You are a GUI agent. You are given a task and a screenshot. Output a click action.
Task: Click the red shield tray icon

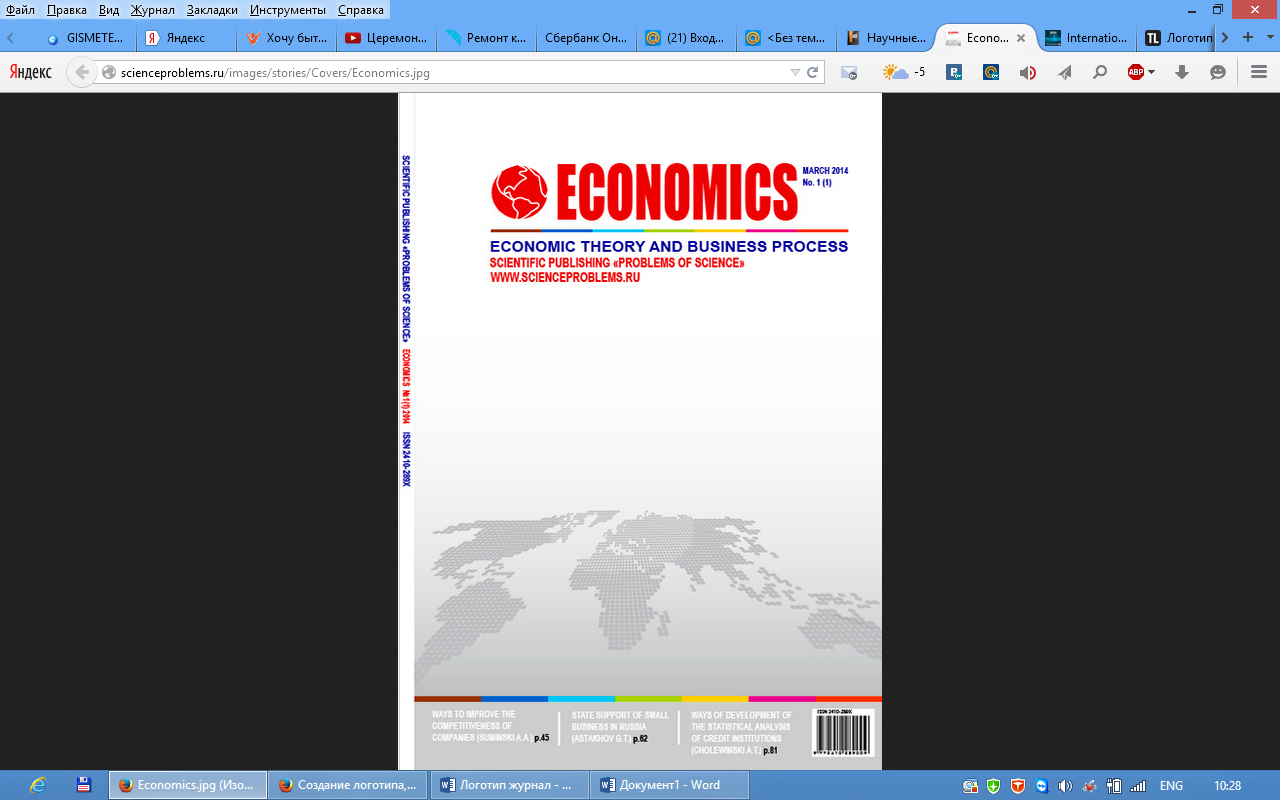click(1018, 785)
